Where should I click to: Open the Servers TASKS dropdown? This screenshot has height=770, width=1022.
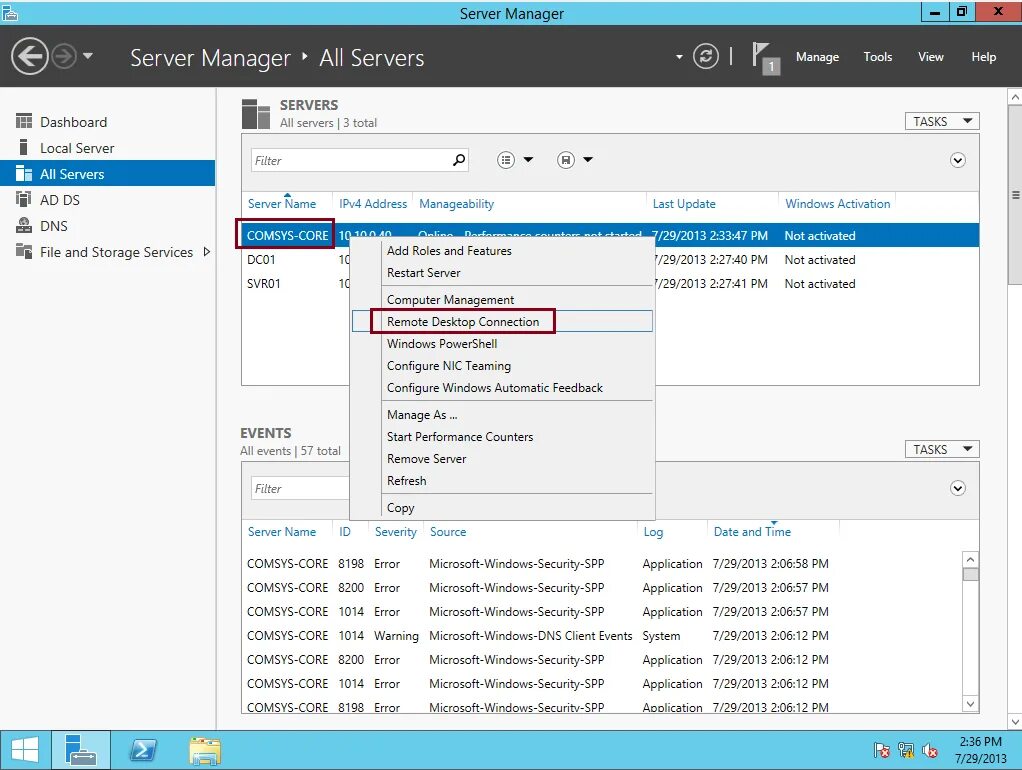[x=942, y=121]
